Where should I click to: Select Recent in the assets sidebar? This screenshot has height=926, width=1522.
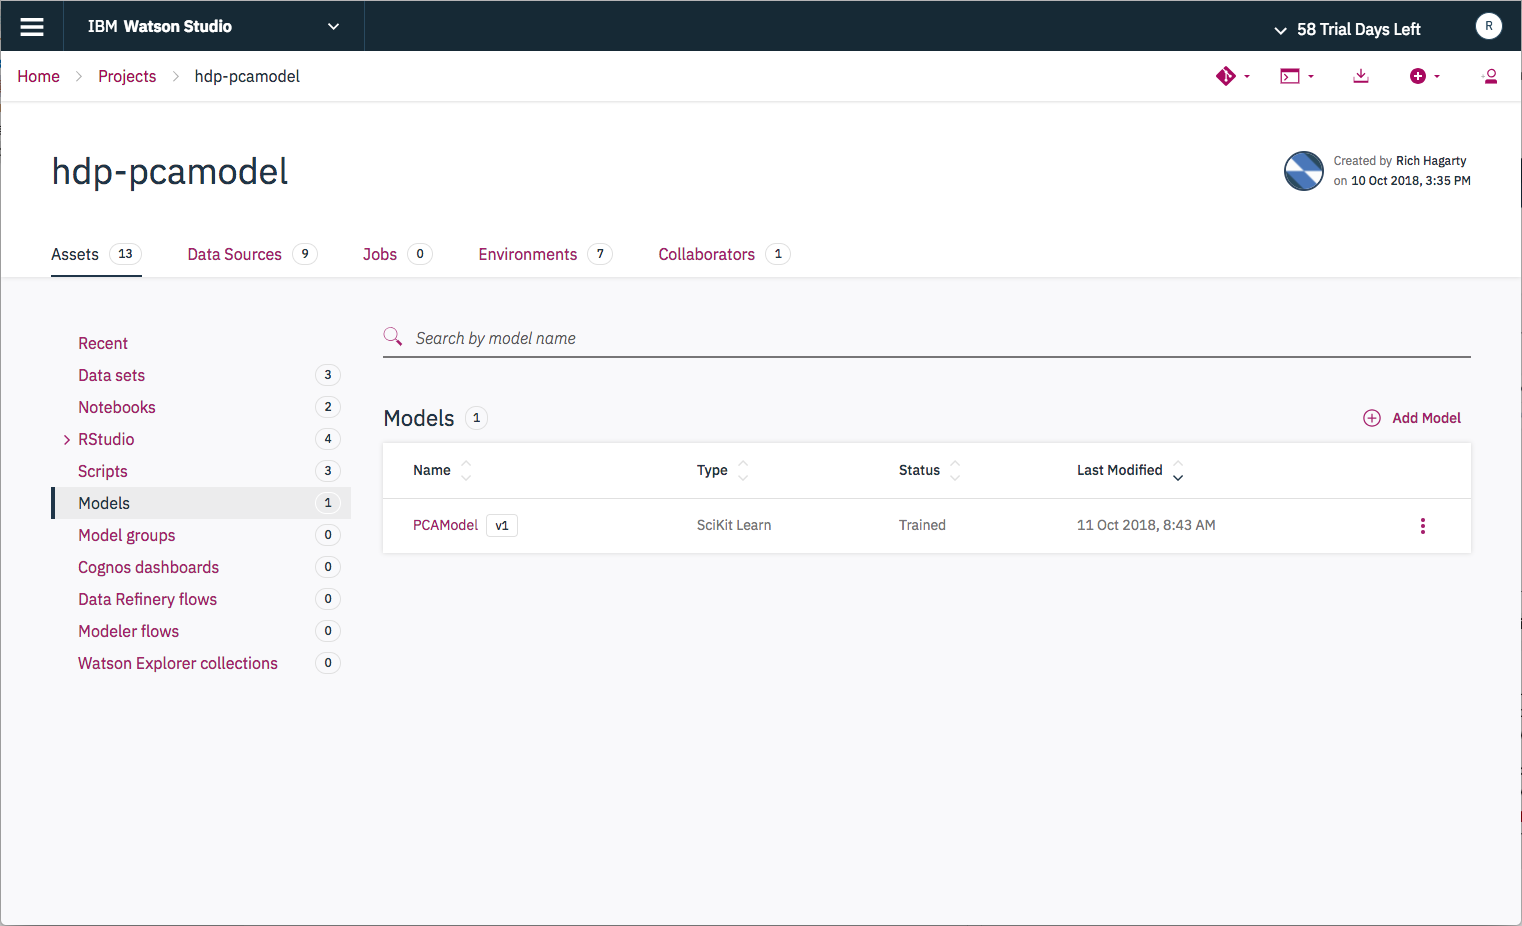(103, 343)
